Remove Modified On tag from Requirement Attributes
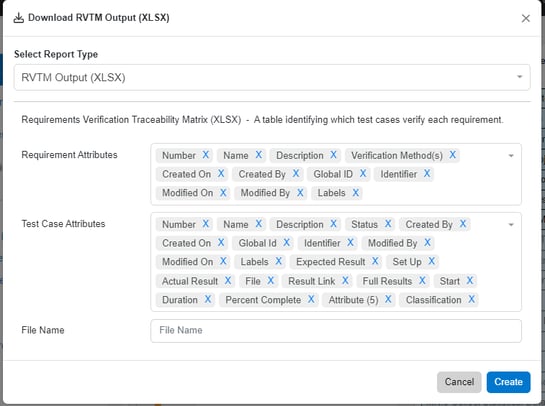Image resolution: width=545 pixels, height=406 pixels. pos(223,193)
